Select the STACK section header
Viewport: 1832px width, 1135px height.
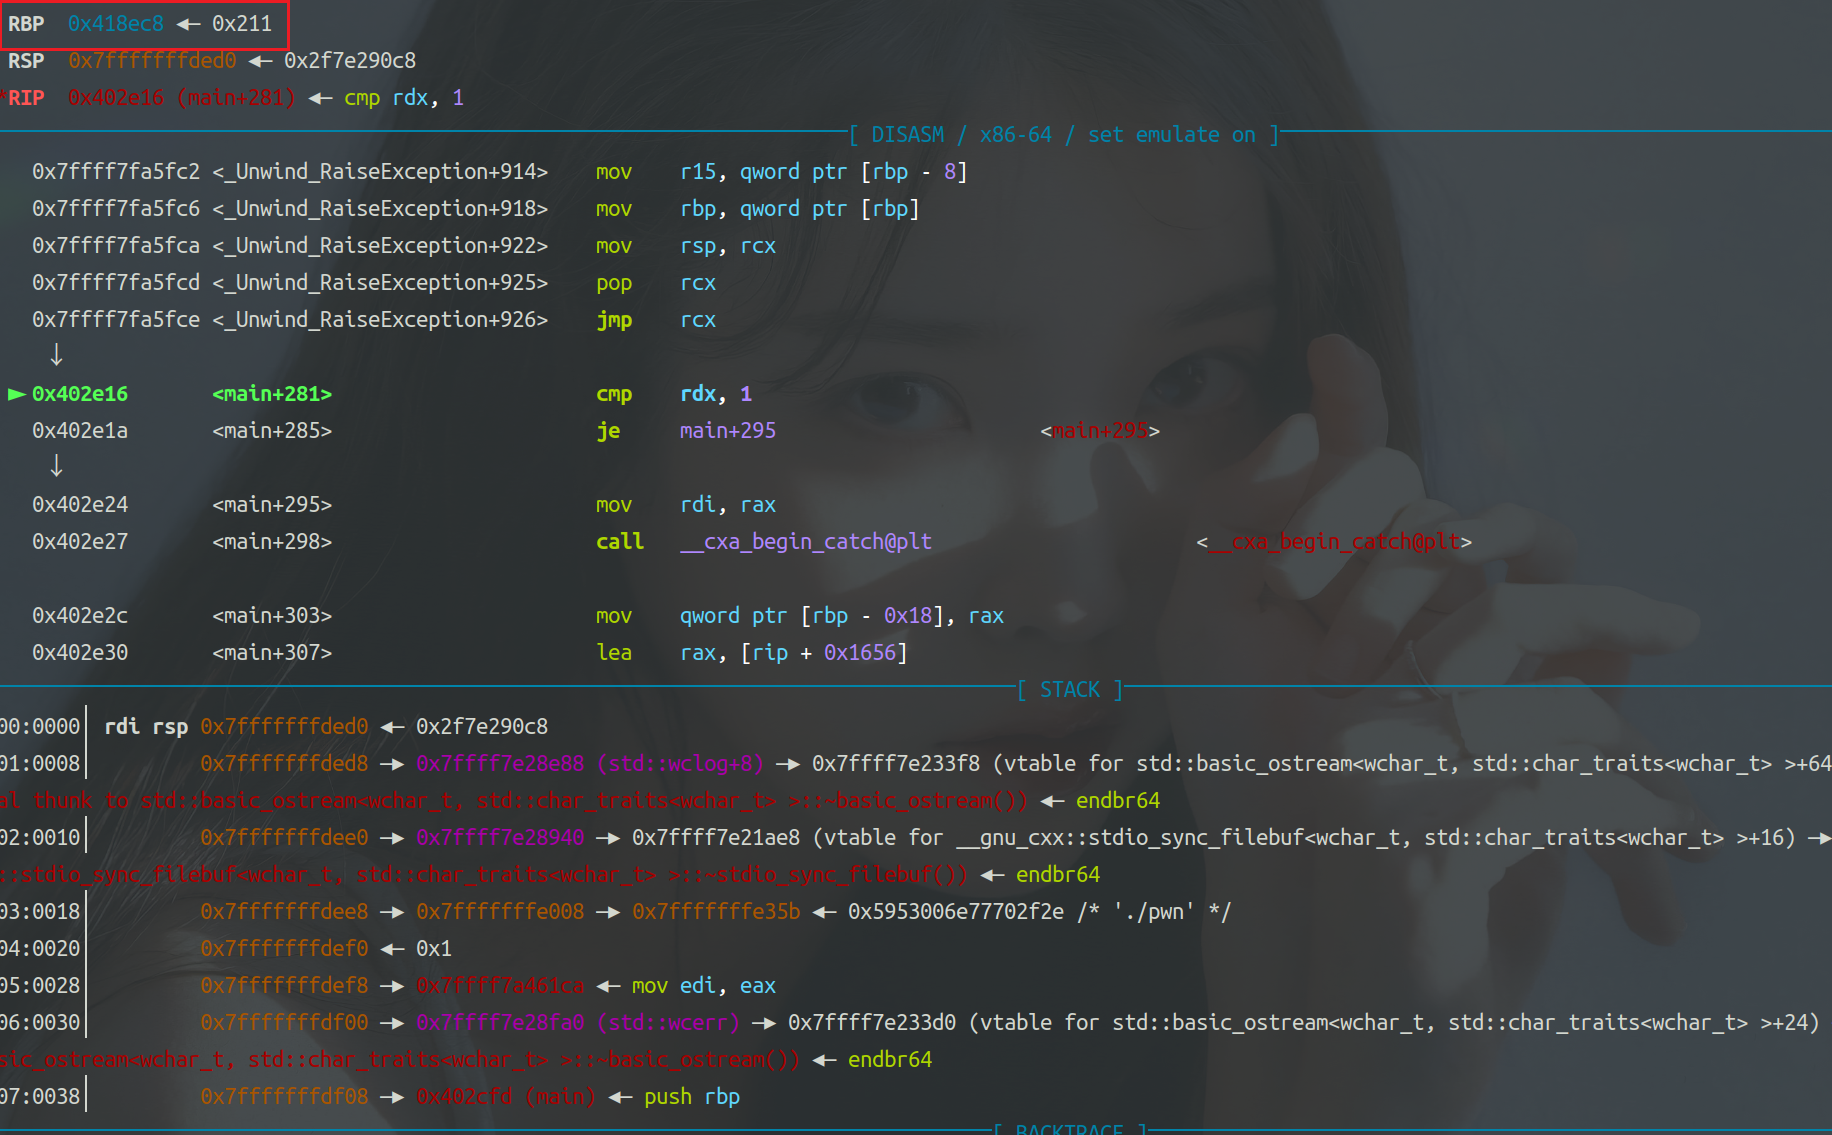pyautogui.click(x=1069, y=690)
